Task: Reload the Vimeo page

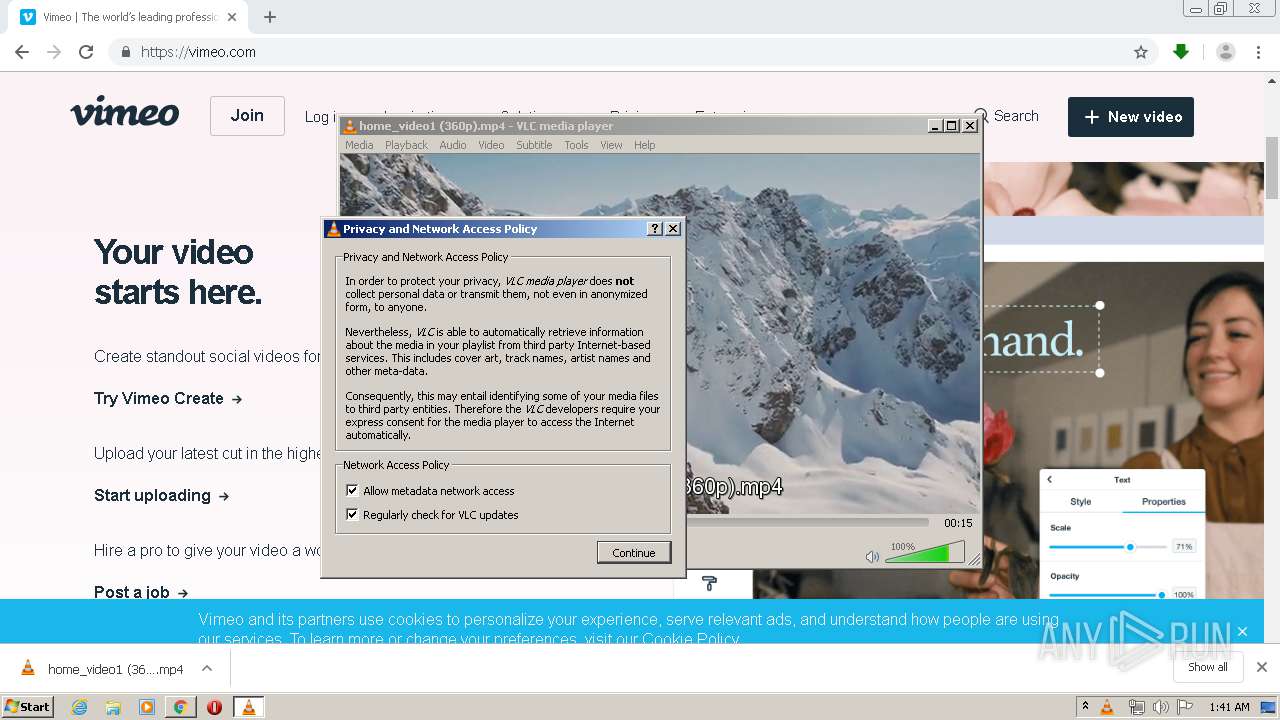Action: click(86, 52)
